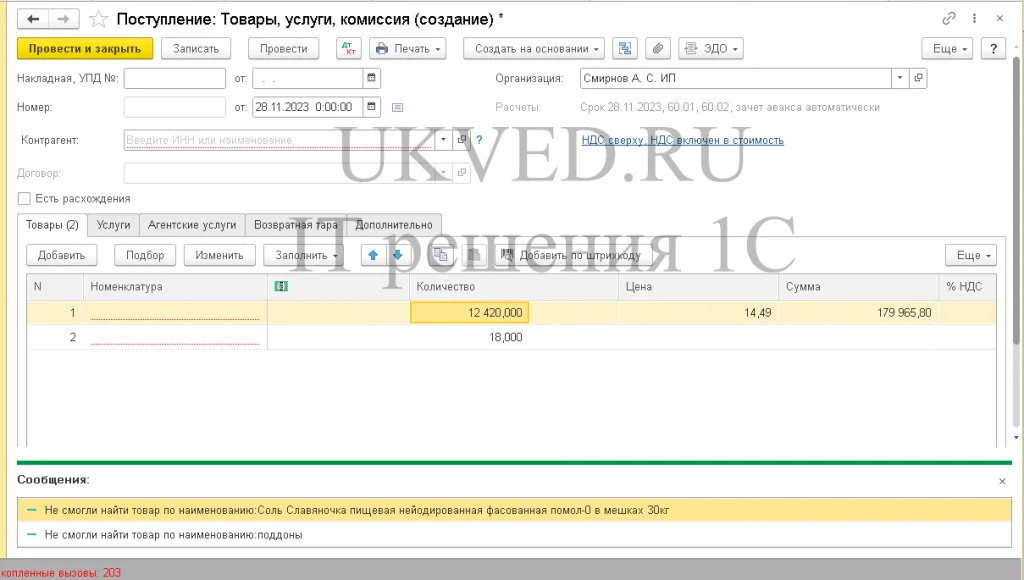This screenshot has height=580, width=1024.
Task: Switch to the Дополнительно tab
Action: [394, 225]
